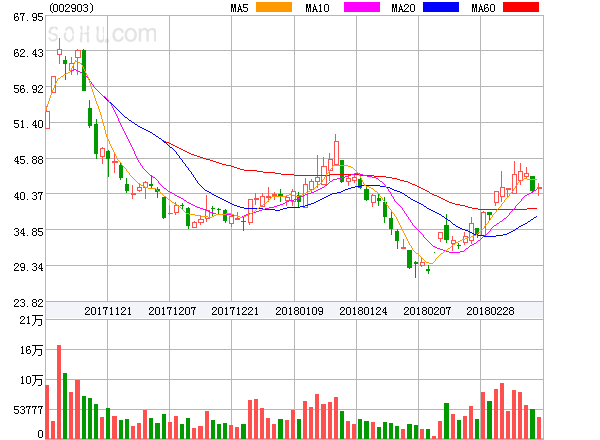The height and width of the screenshot is (440, 600).
Task: Click the 67.95 price axis label
Action: (x=28, y=17)
